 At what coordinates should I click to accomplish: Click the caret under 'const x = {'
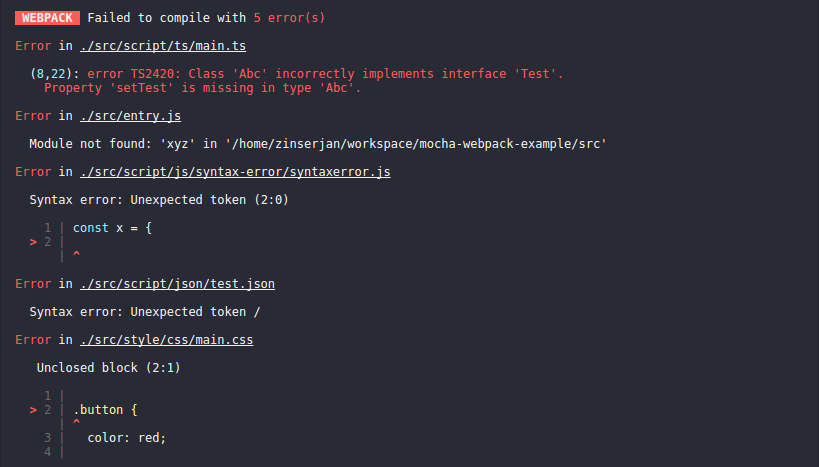pyautogui.click(x=77, y=253)
